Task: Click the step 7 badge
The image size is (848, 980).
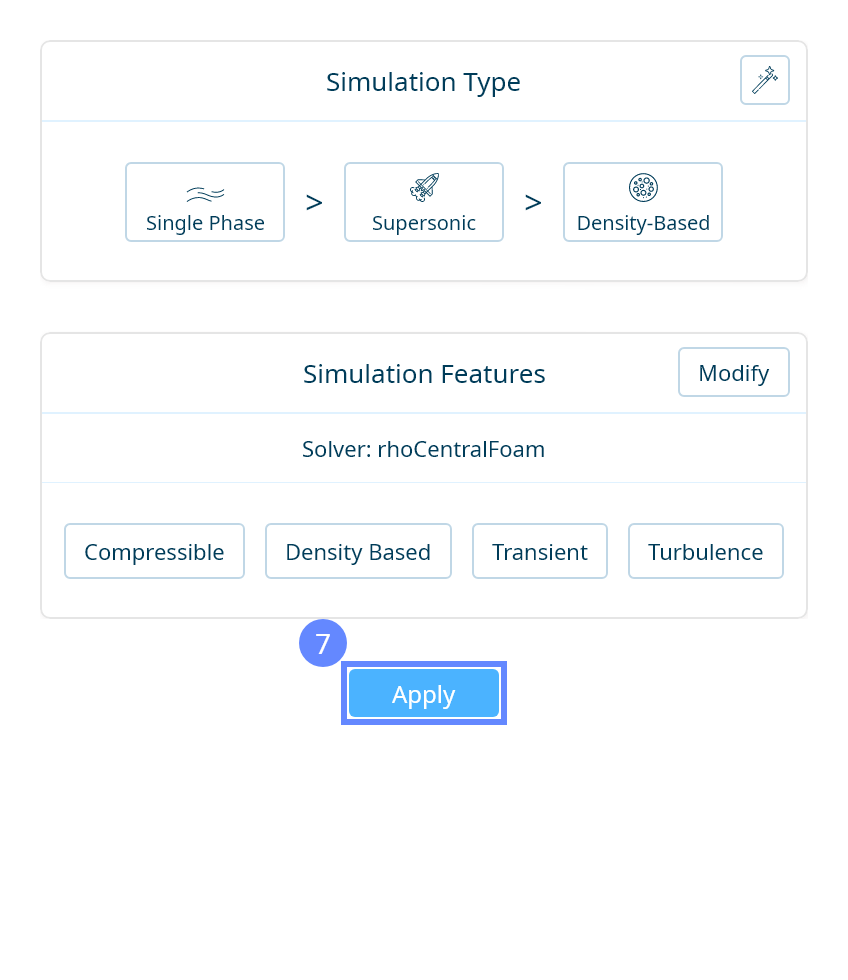Action: click(323, 643)
